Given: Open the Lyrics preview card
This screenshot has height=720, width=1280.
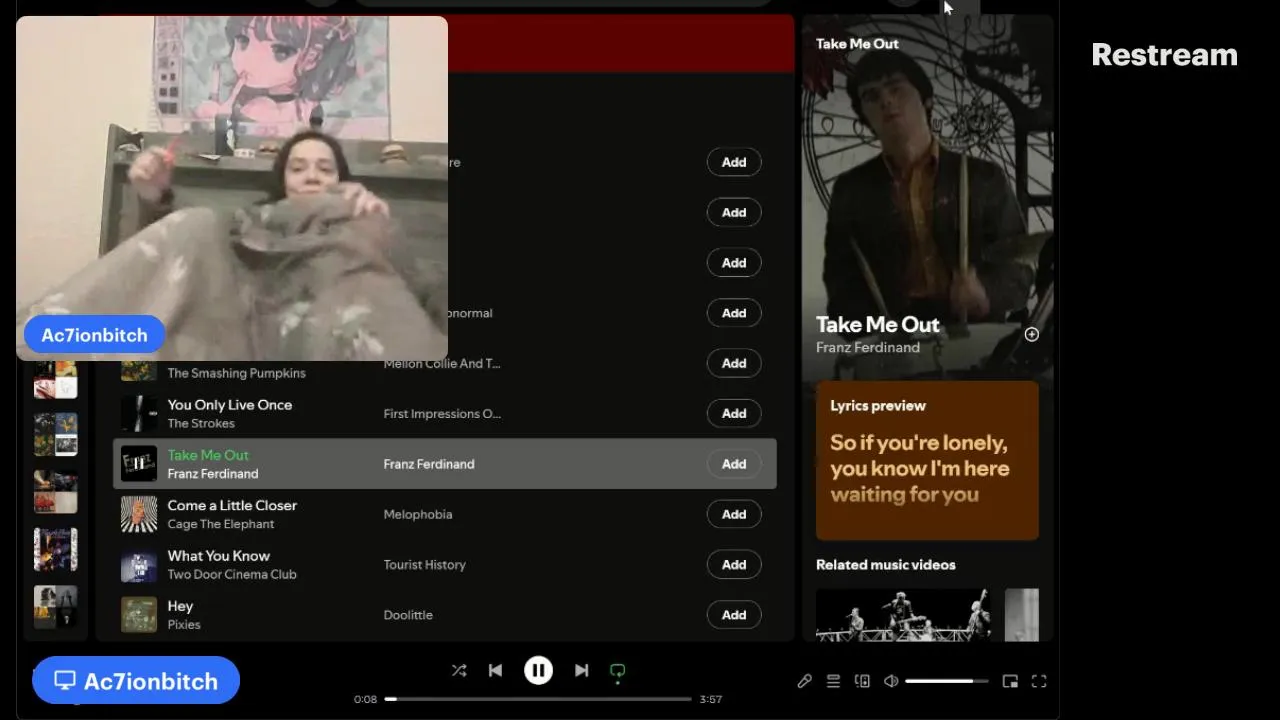Looking at the screenshot, I should pyautogui.click(x=927, y=460).
